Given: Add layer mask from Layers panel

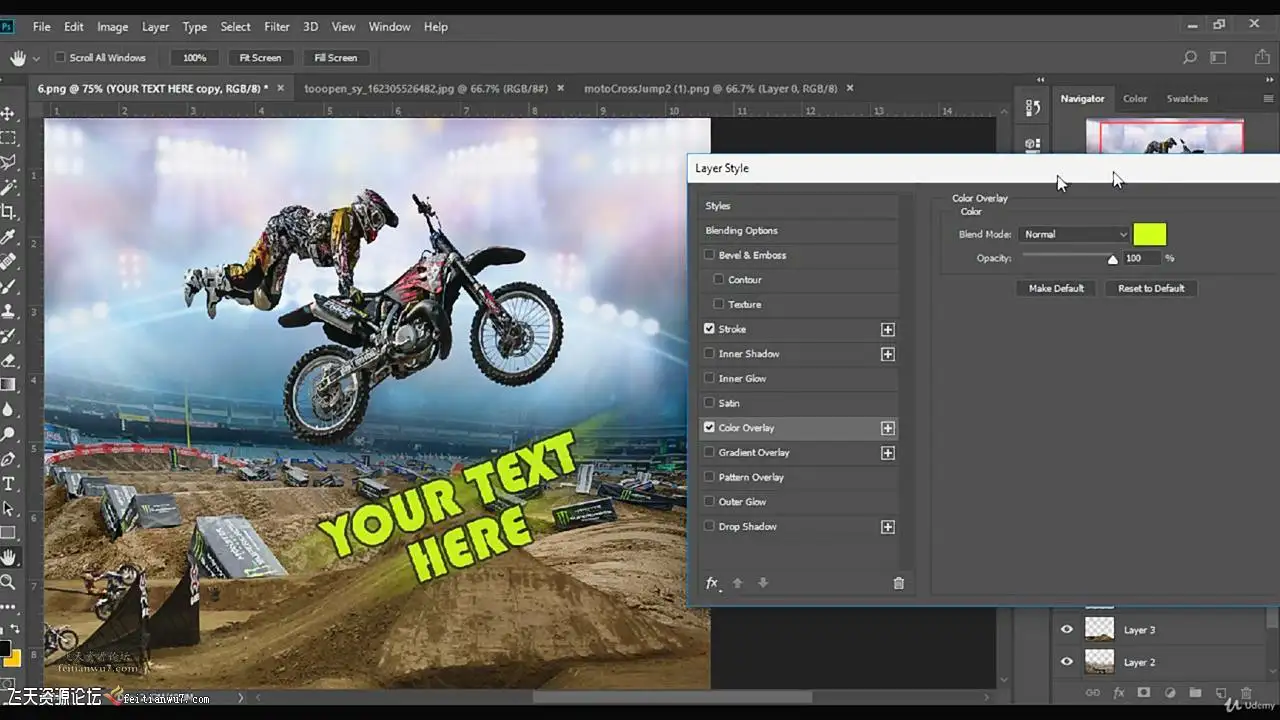Looking at the screenshot, I should (1144, 692).
